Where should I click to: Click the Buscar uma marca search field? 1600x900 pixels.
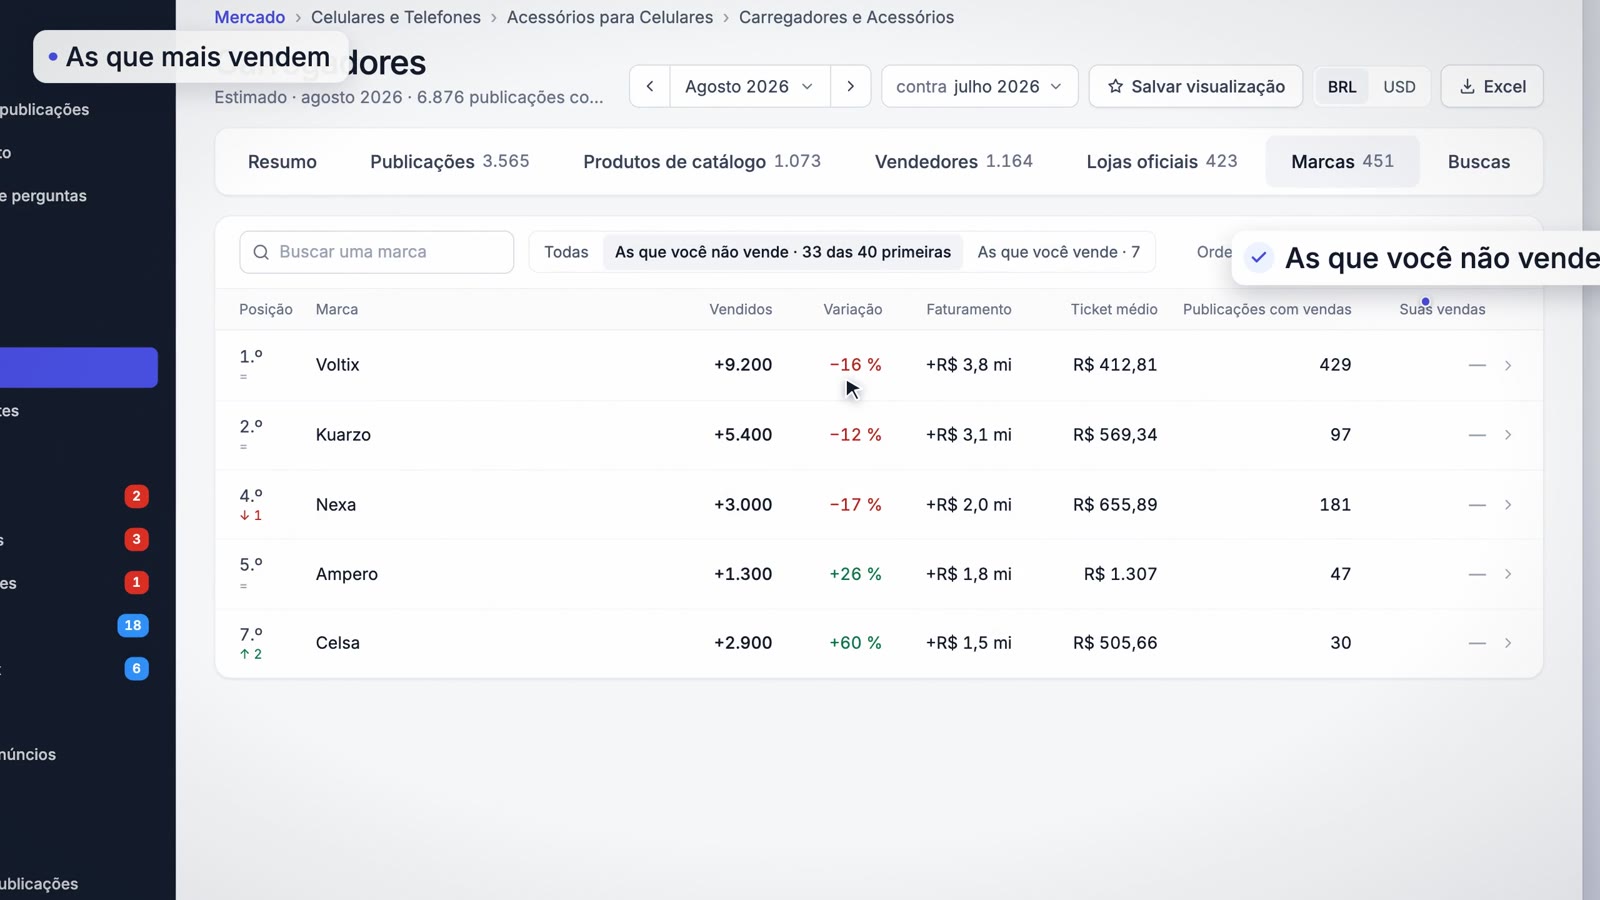point(377,252)
